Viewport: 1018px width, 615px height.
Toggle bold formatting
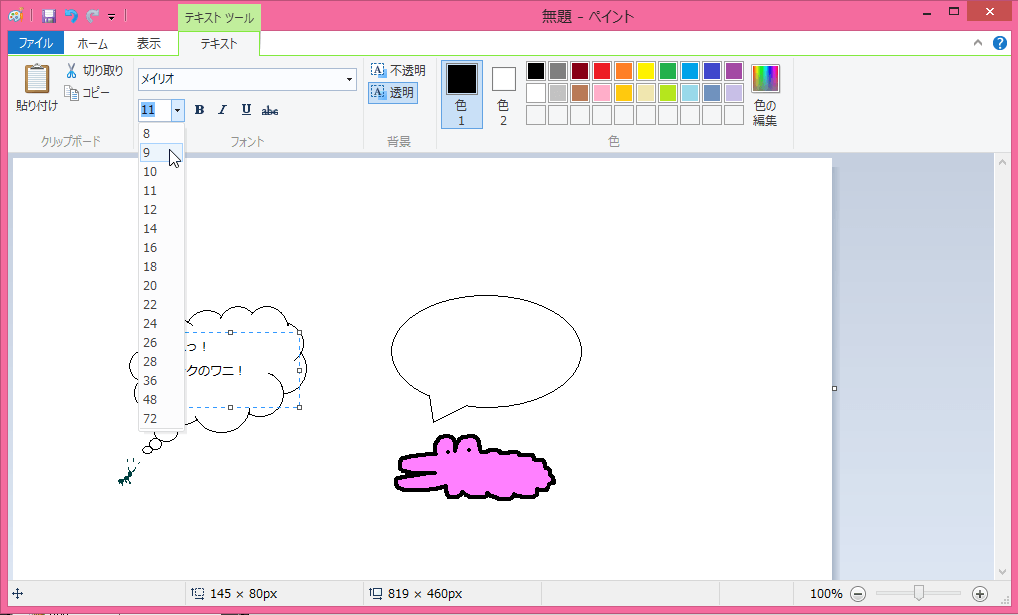199,110
